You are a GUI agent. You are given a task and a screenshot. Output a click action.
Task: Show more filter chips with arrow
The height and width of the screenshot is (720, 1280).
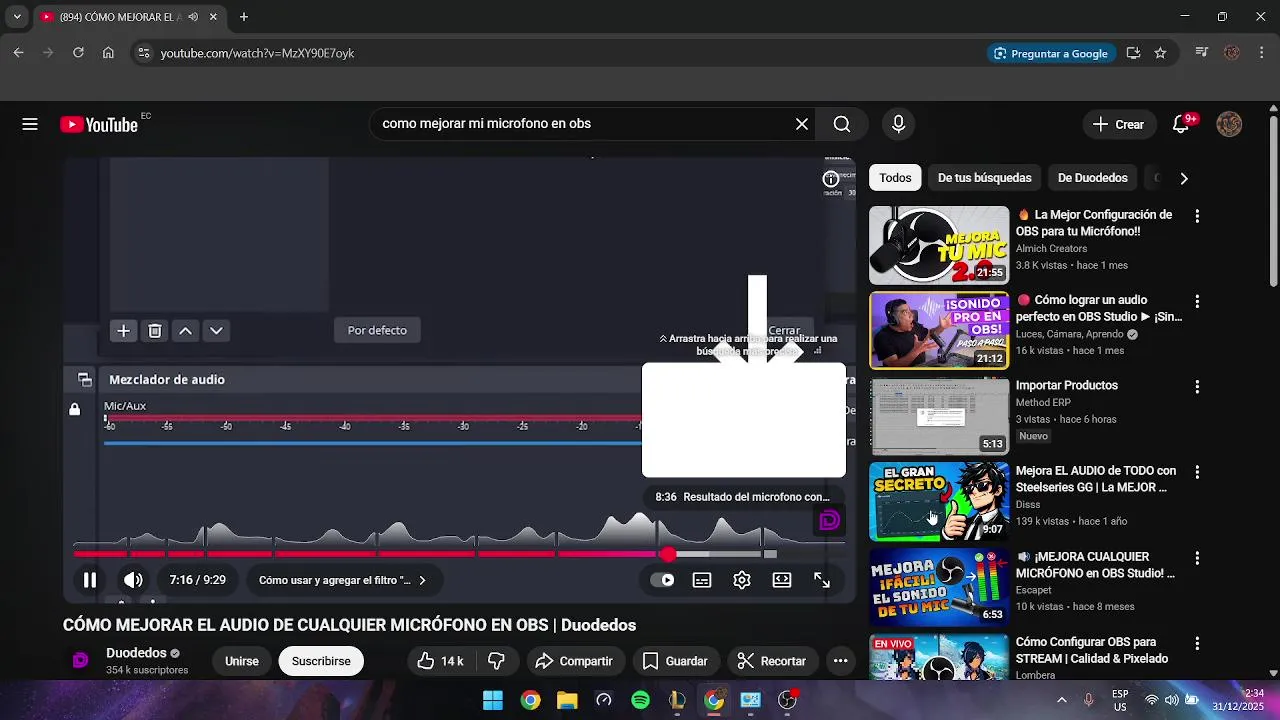1184,178
